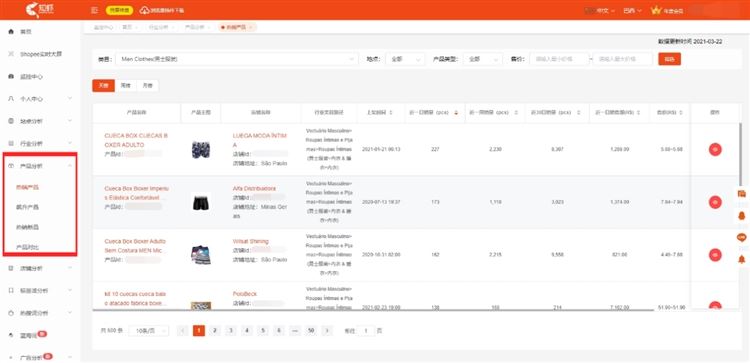This screenshot has height=363, width=750.
Task: Click the minimum price input field
Action: 559,59
